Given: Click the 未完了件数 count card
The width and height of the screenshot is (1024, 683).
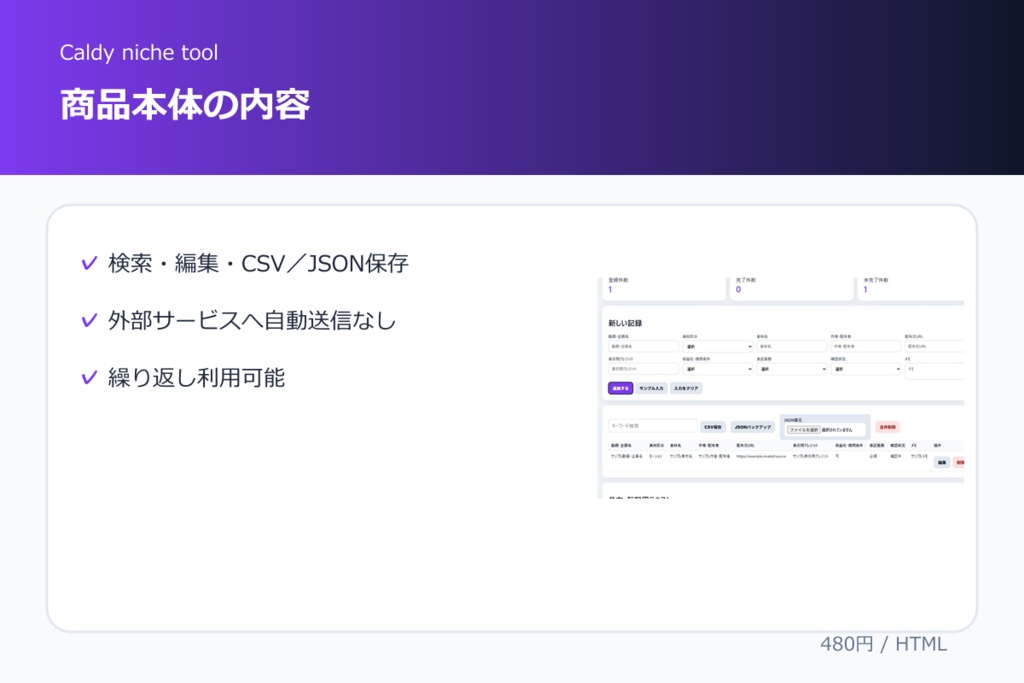Looking at the screenshot, I should click(x=910, y=287).
